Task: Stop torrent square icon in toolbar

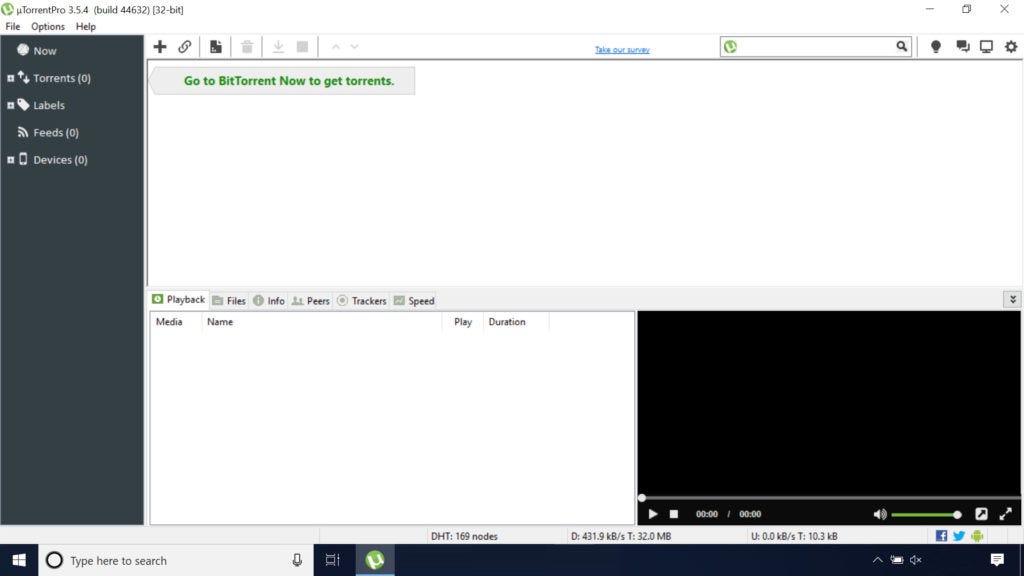Action: [302, 46]
